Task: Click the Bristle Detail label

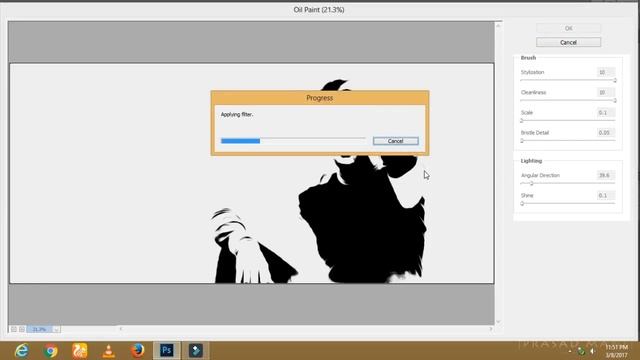Action: pos(535,133)
